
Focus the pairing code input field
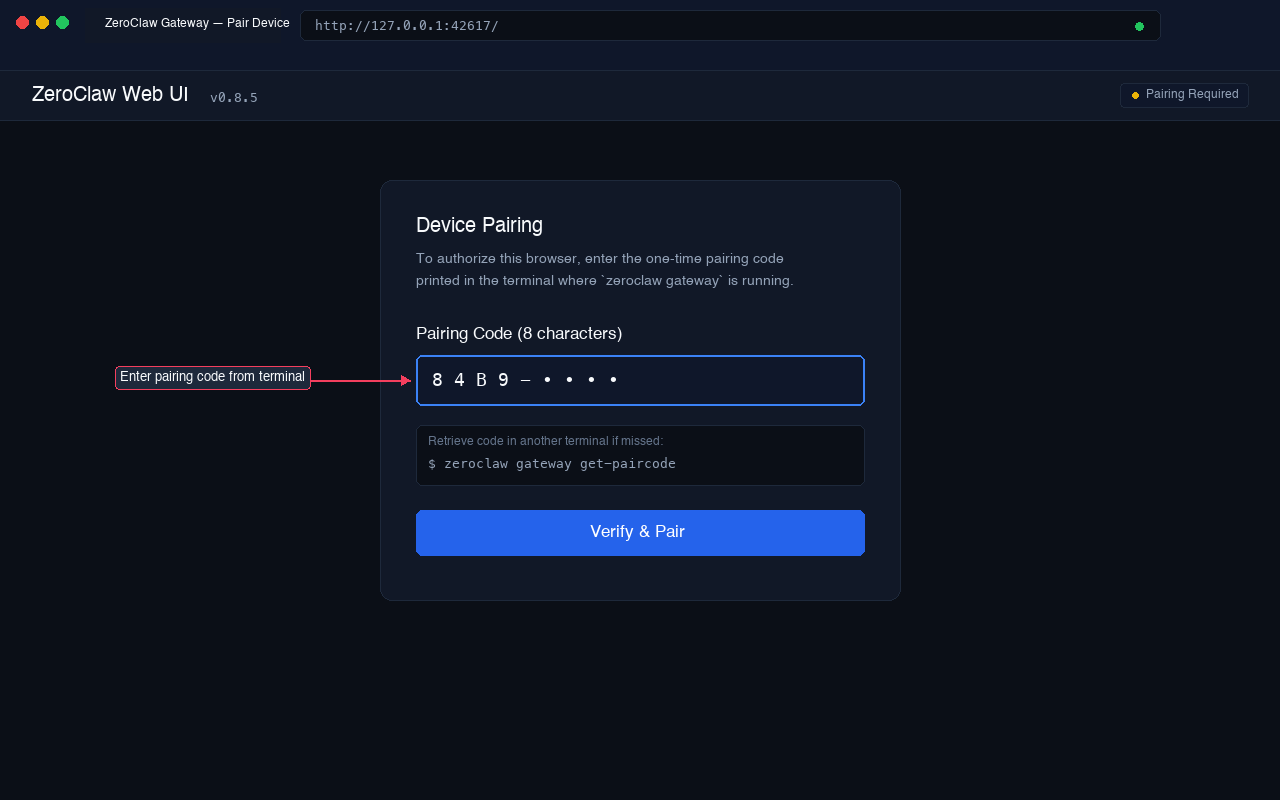coord(640,380)
